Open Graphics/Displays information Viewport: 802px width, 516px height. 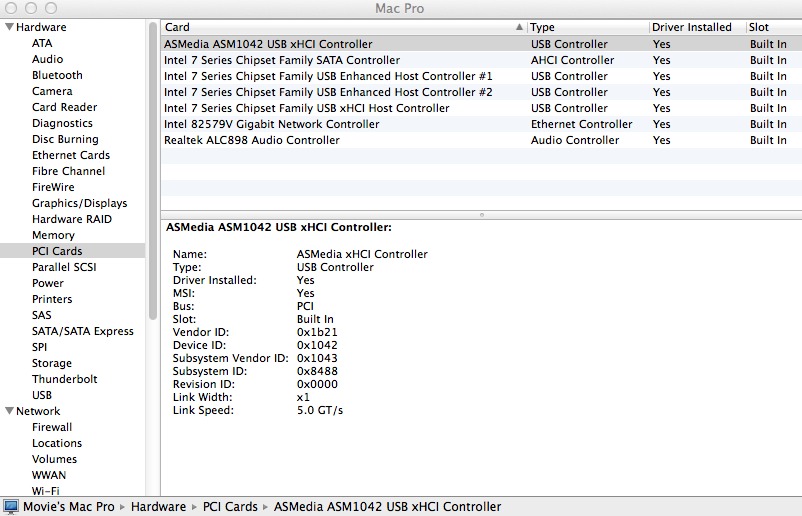click(x=79, y=203)
